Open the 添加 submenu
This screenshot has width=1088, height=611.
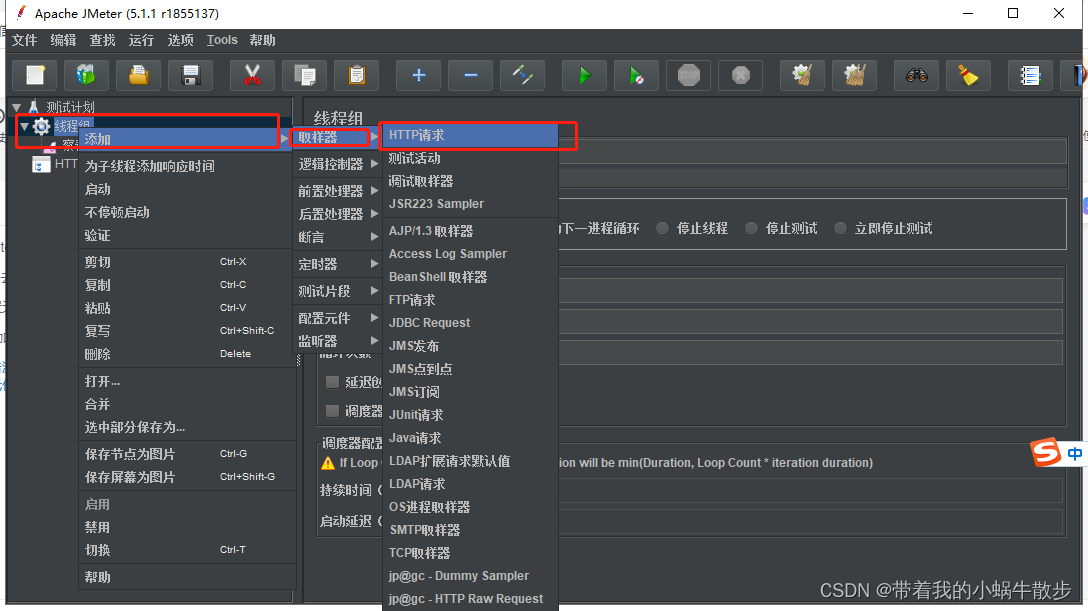click(x=186, y=139)
